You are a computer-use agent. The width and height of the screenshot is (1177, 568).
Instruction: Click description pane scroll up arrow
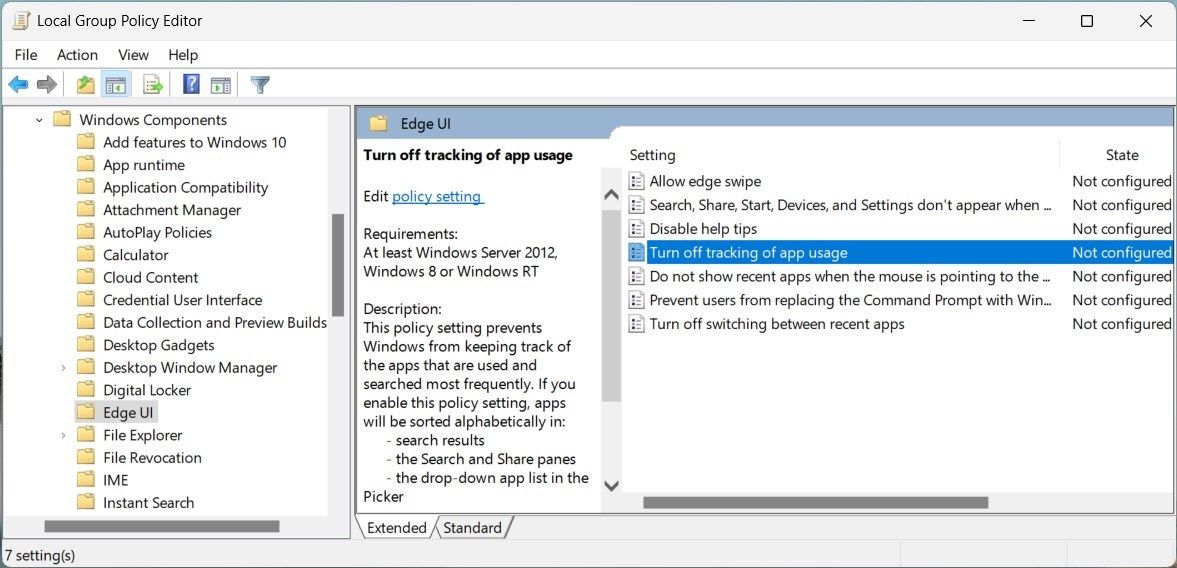pos(611,195)
